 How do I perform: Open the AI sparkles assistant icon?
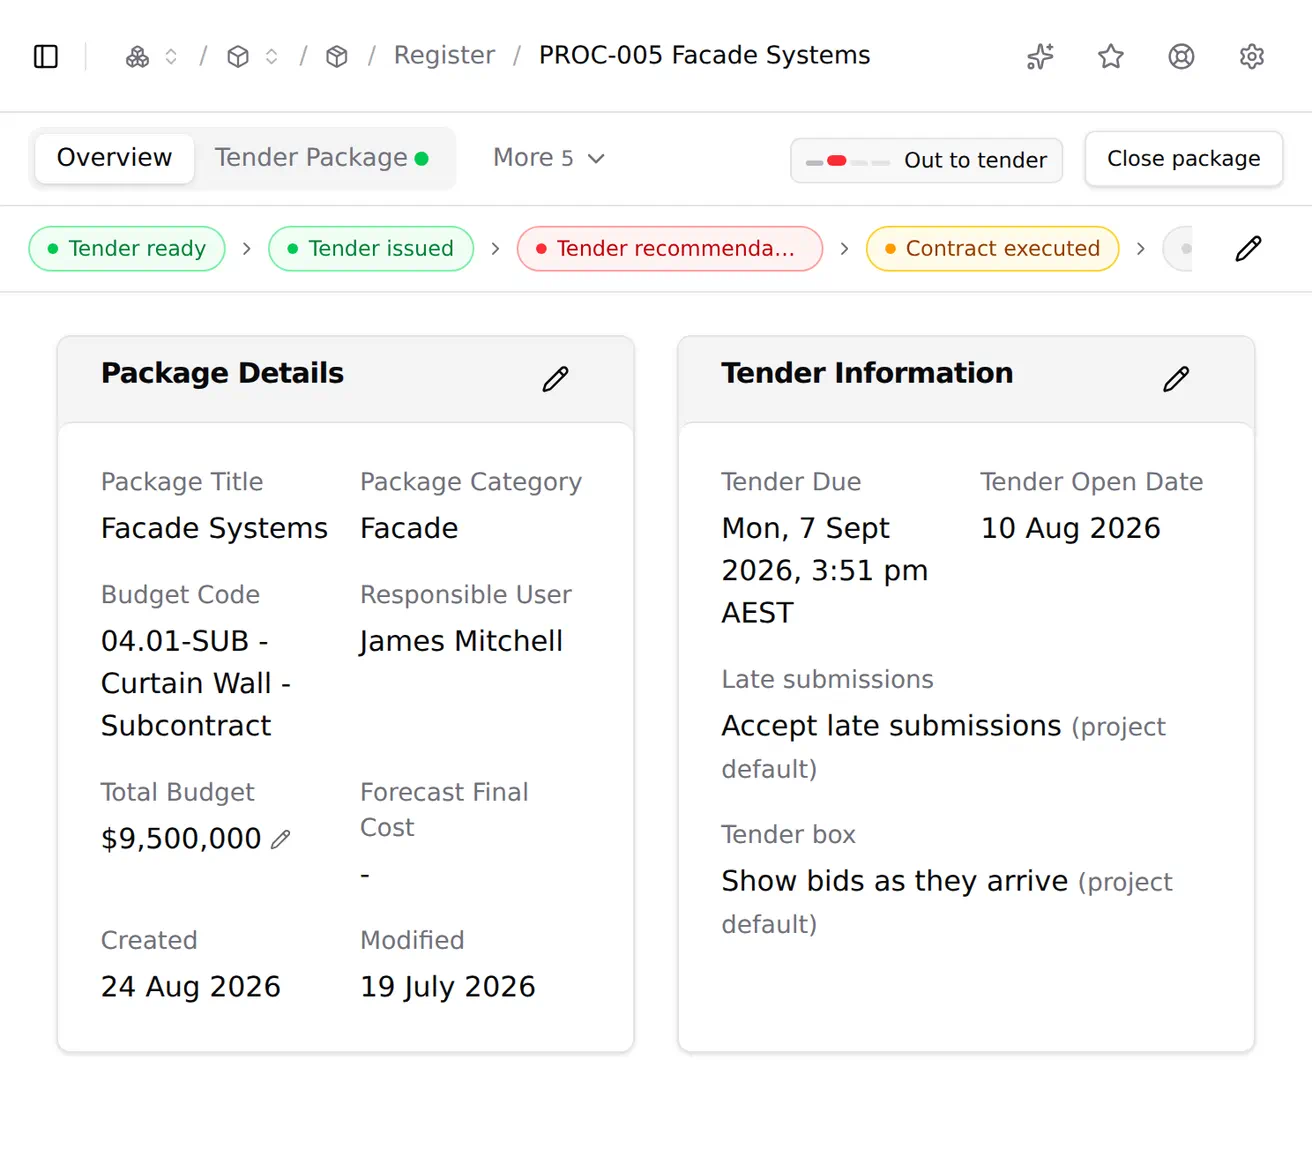coord(1040,56)
